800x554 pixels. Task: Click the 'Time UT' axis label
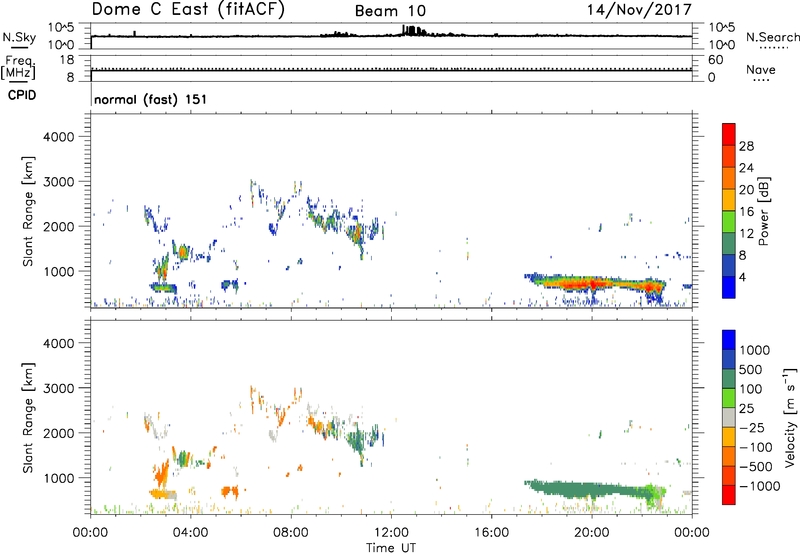pos(391,548)
